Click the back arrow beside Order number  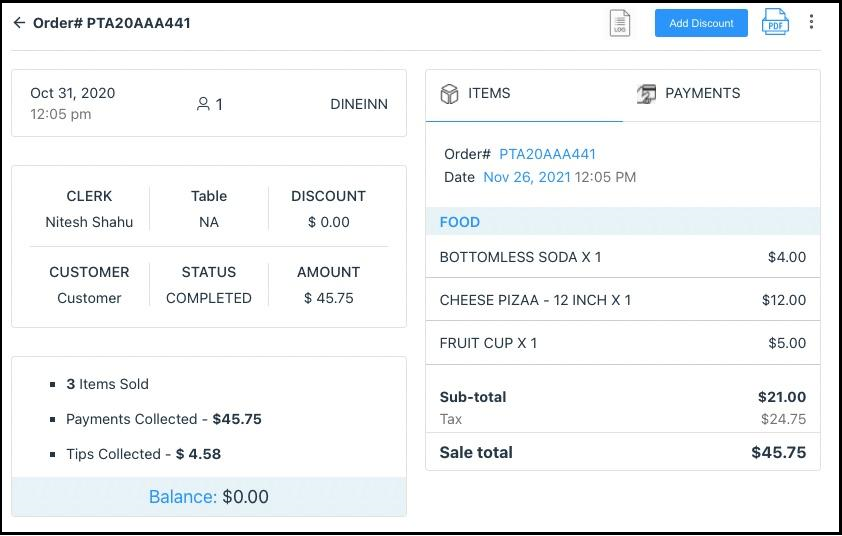pyautogui.click(x=19, y=23)
